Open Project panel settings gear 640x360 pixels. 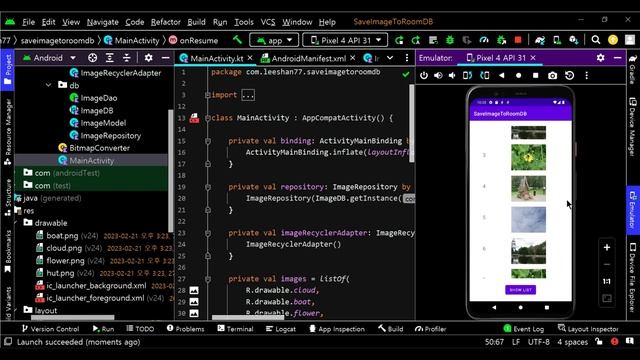[x=149, y=58]
